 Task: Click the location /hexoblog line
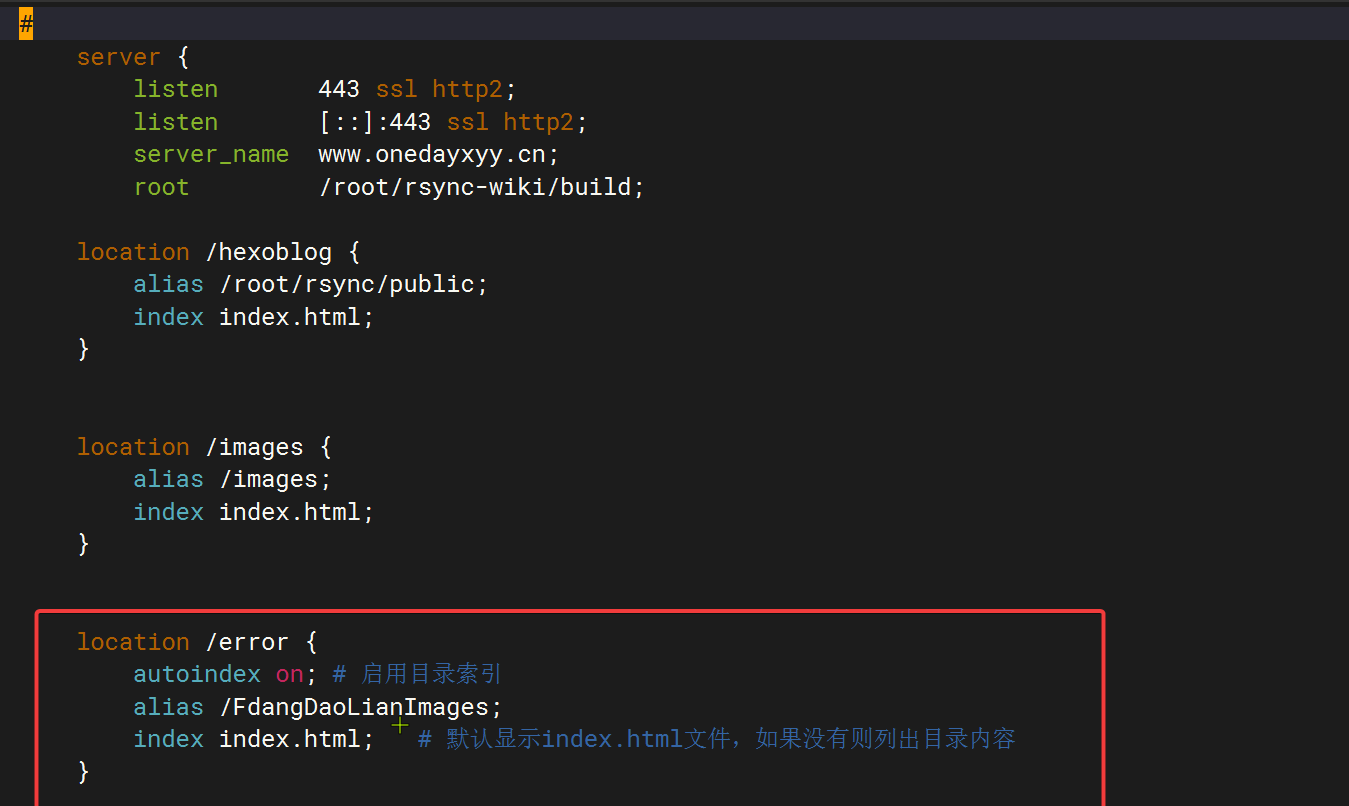(218, 252)
